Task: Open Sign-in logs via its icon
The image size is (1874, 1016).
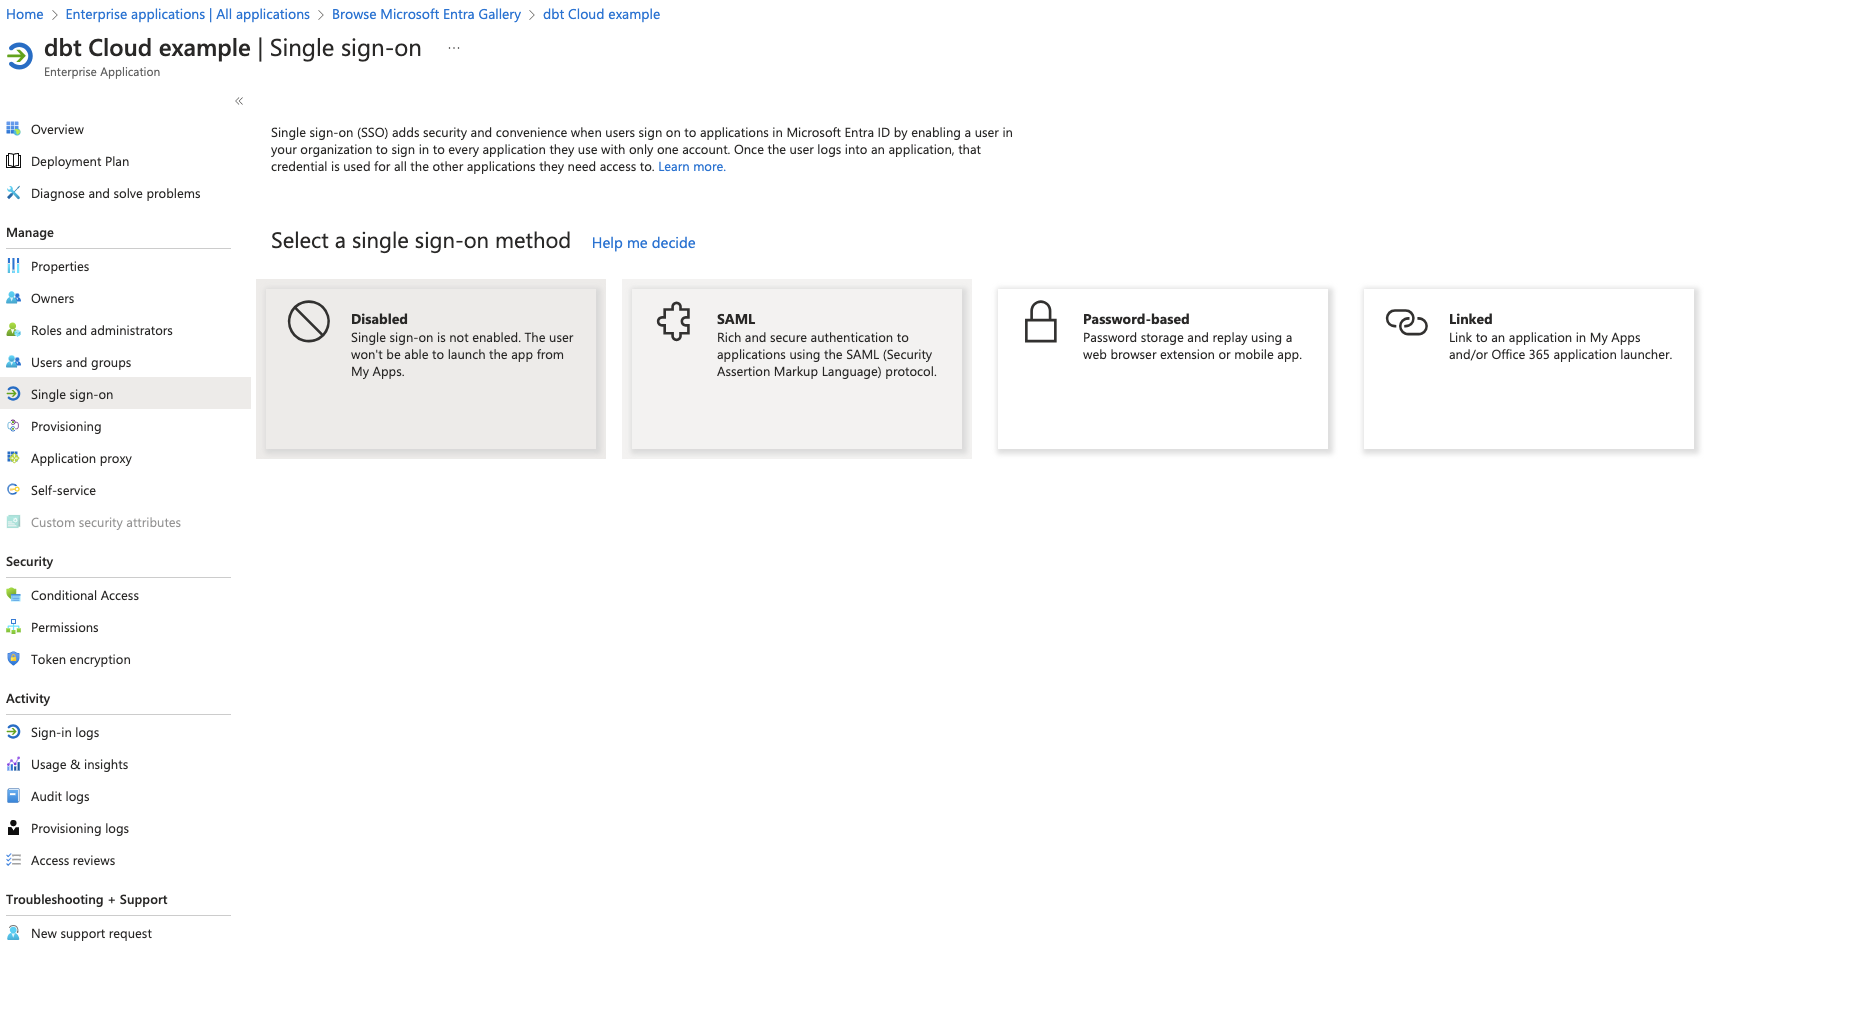Action: click(x=14, y=732)
